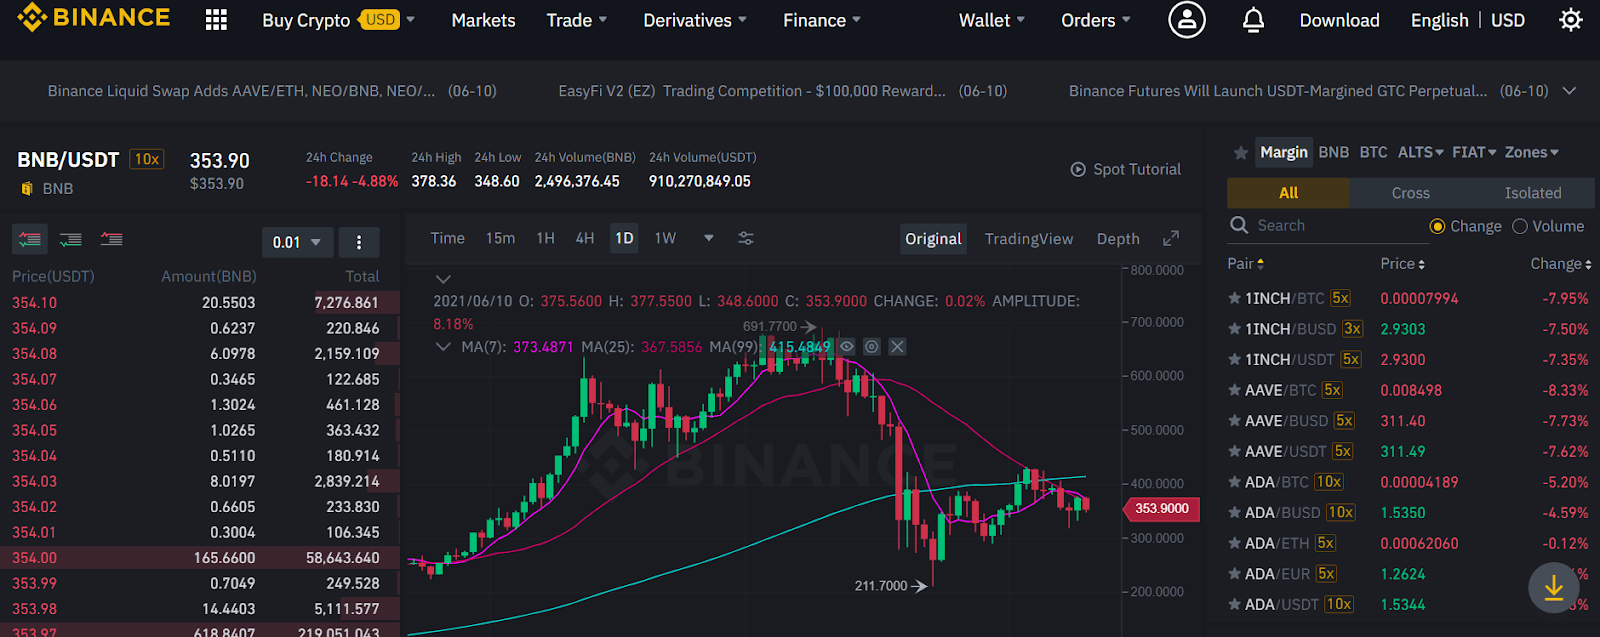Open chart technical indicator settings icon
The height and width of the screenshot is (637, 1600).
pos(746,238)
